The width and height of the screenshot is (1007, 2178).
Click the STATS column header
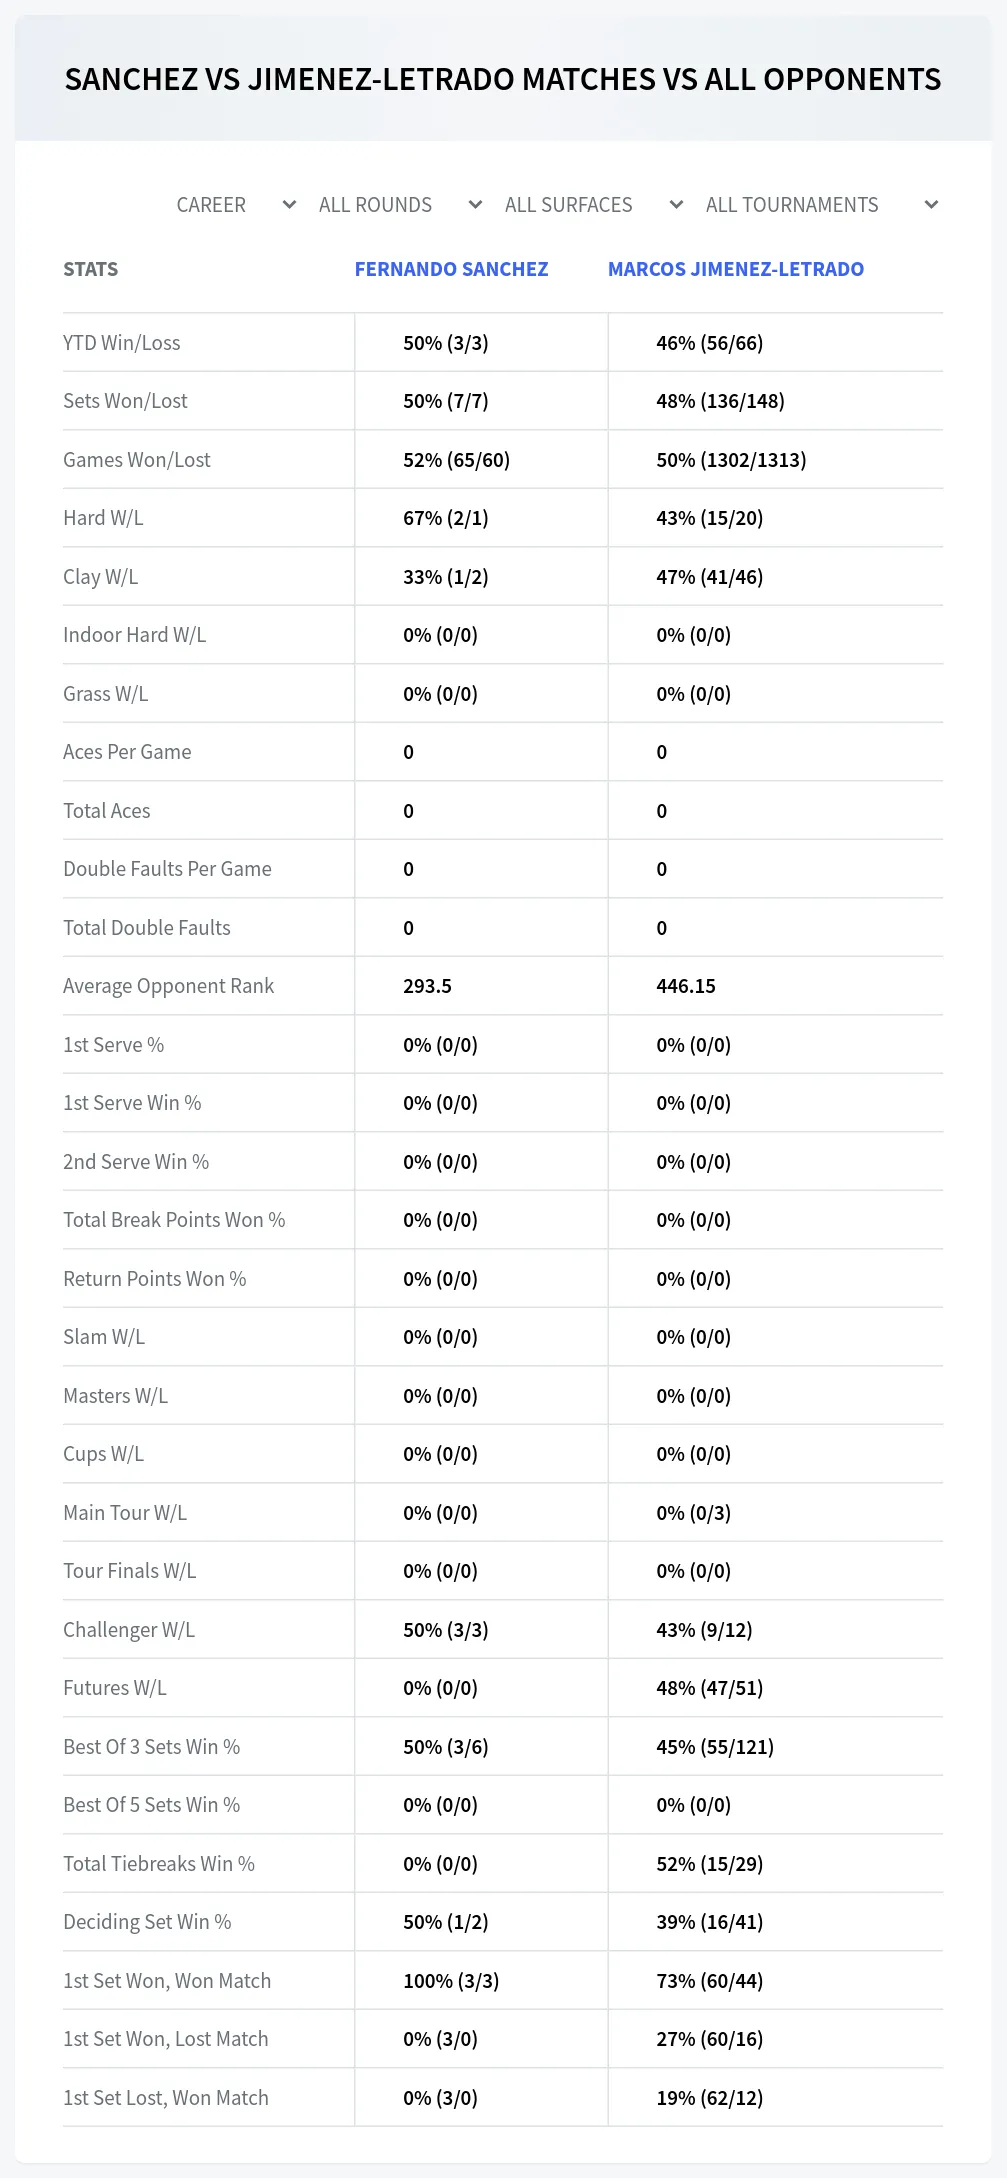[x=91, y=269]
